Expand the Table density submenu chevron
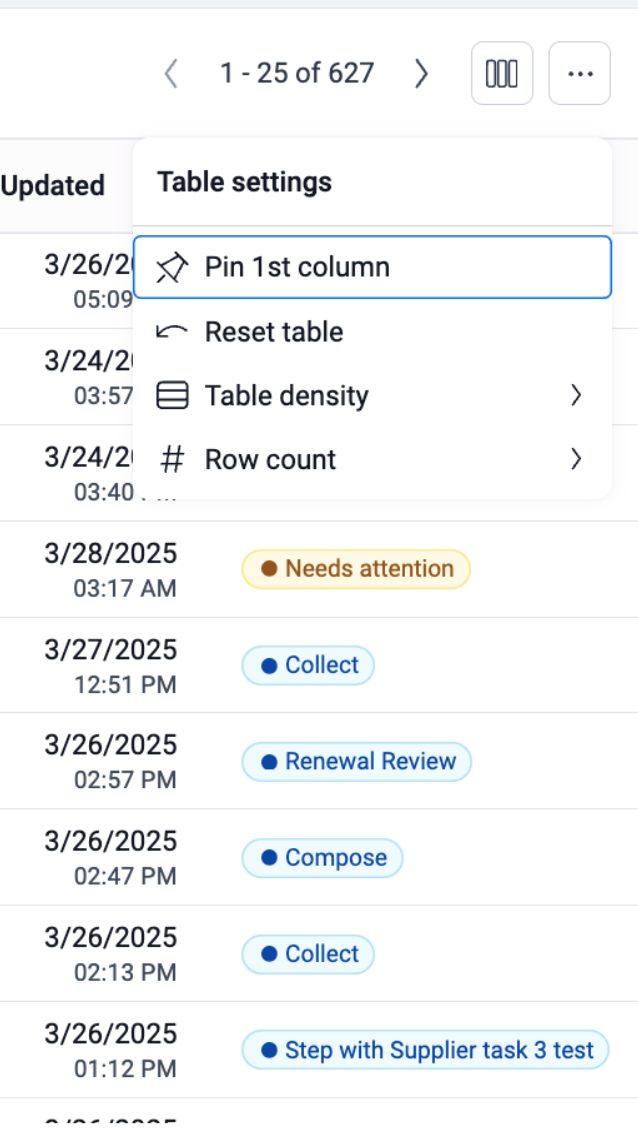 click(x=576, y=396)
